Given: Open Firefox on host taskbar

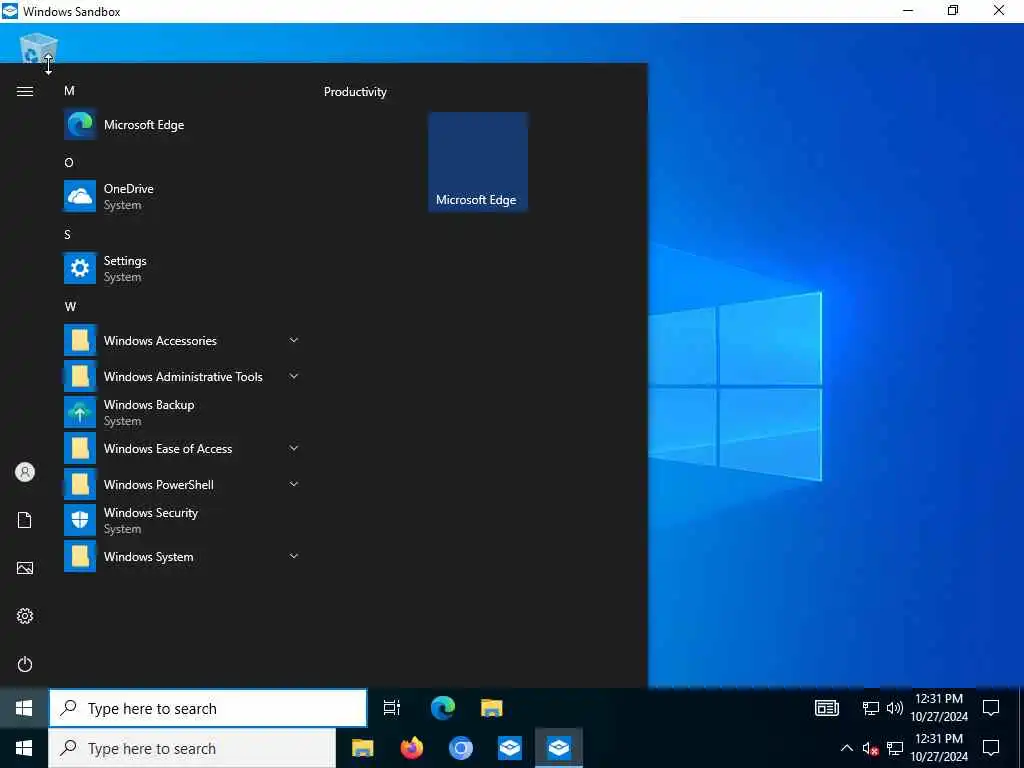Looking at the screenshot, I should point(412,748).
